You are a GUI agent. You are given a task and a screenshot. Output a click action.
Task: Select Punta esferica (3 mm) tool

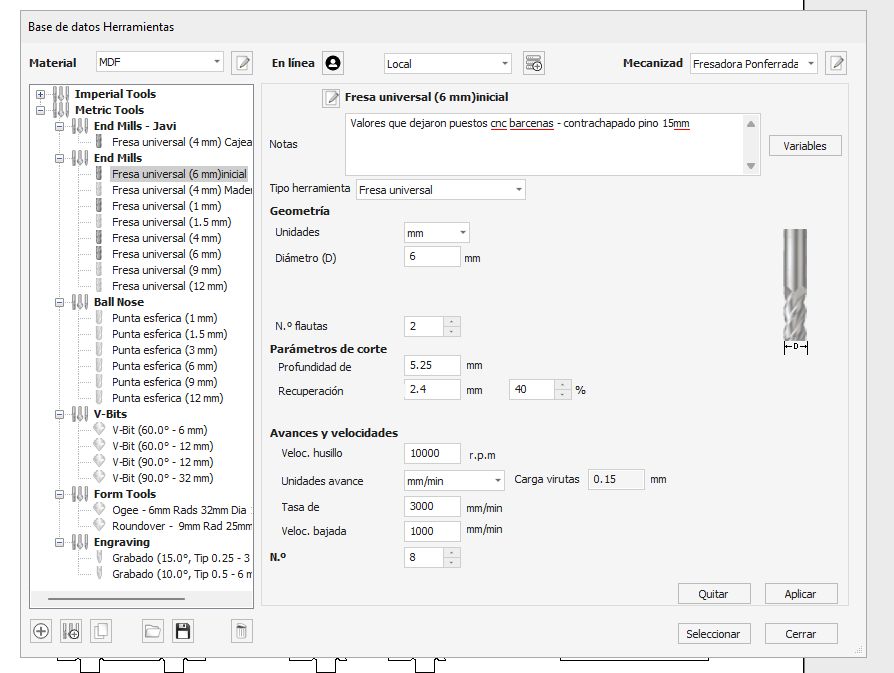(164, 350)
